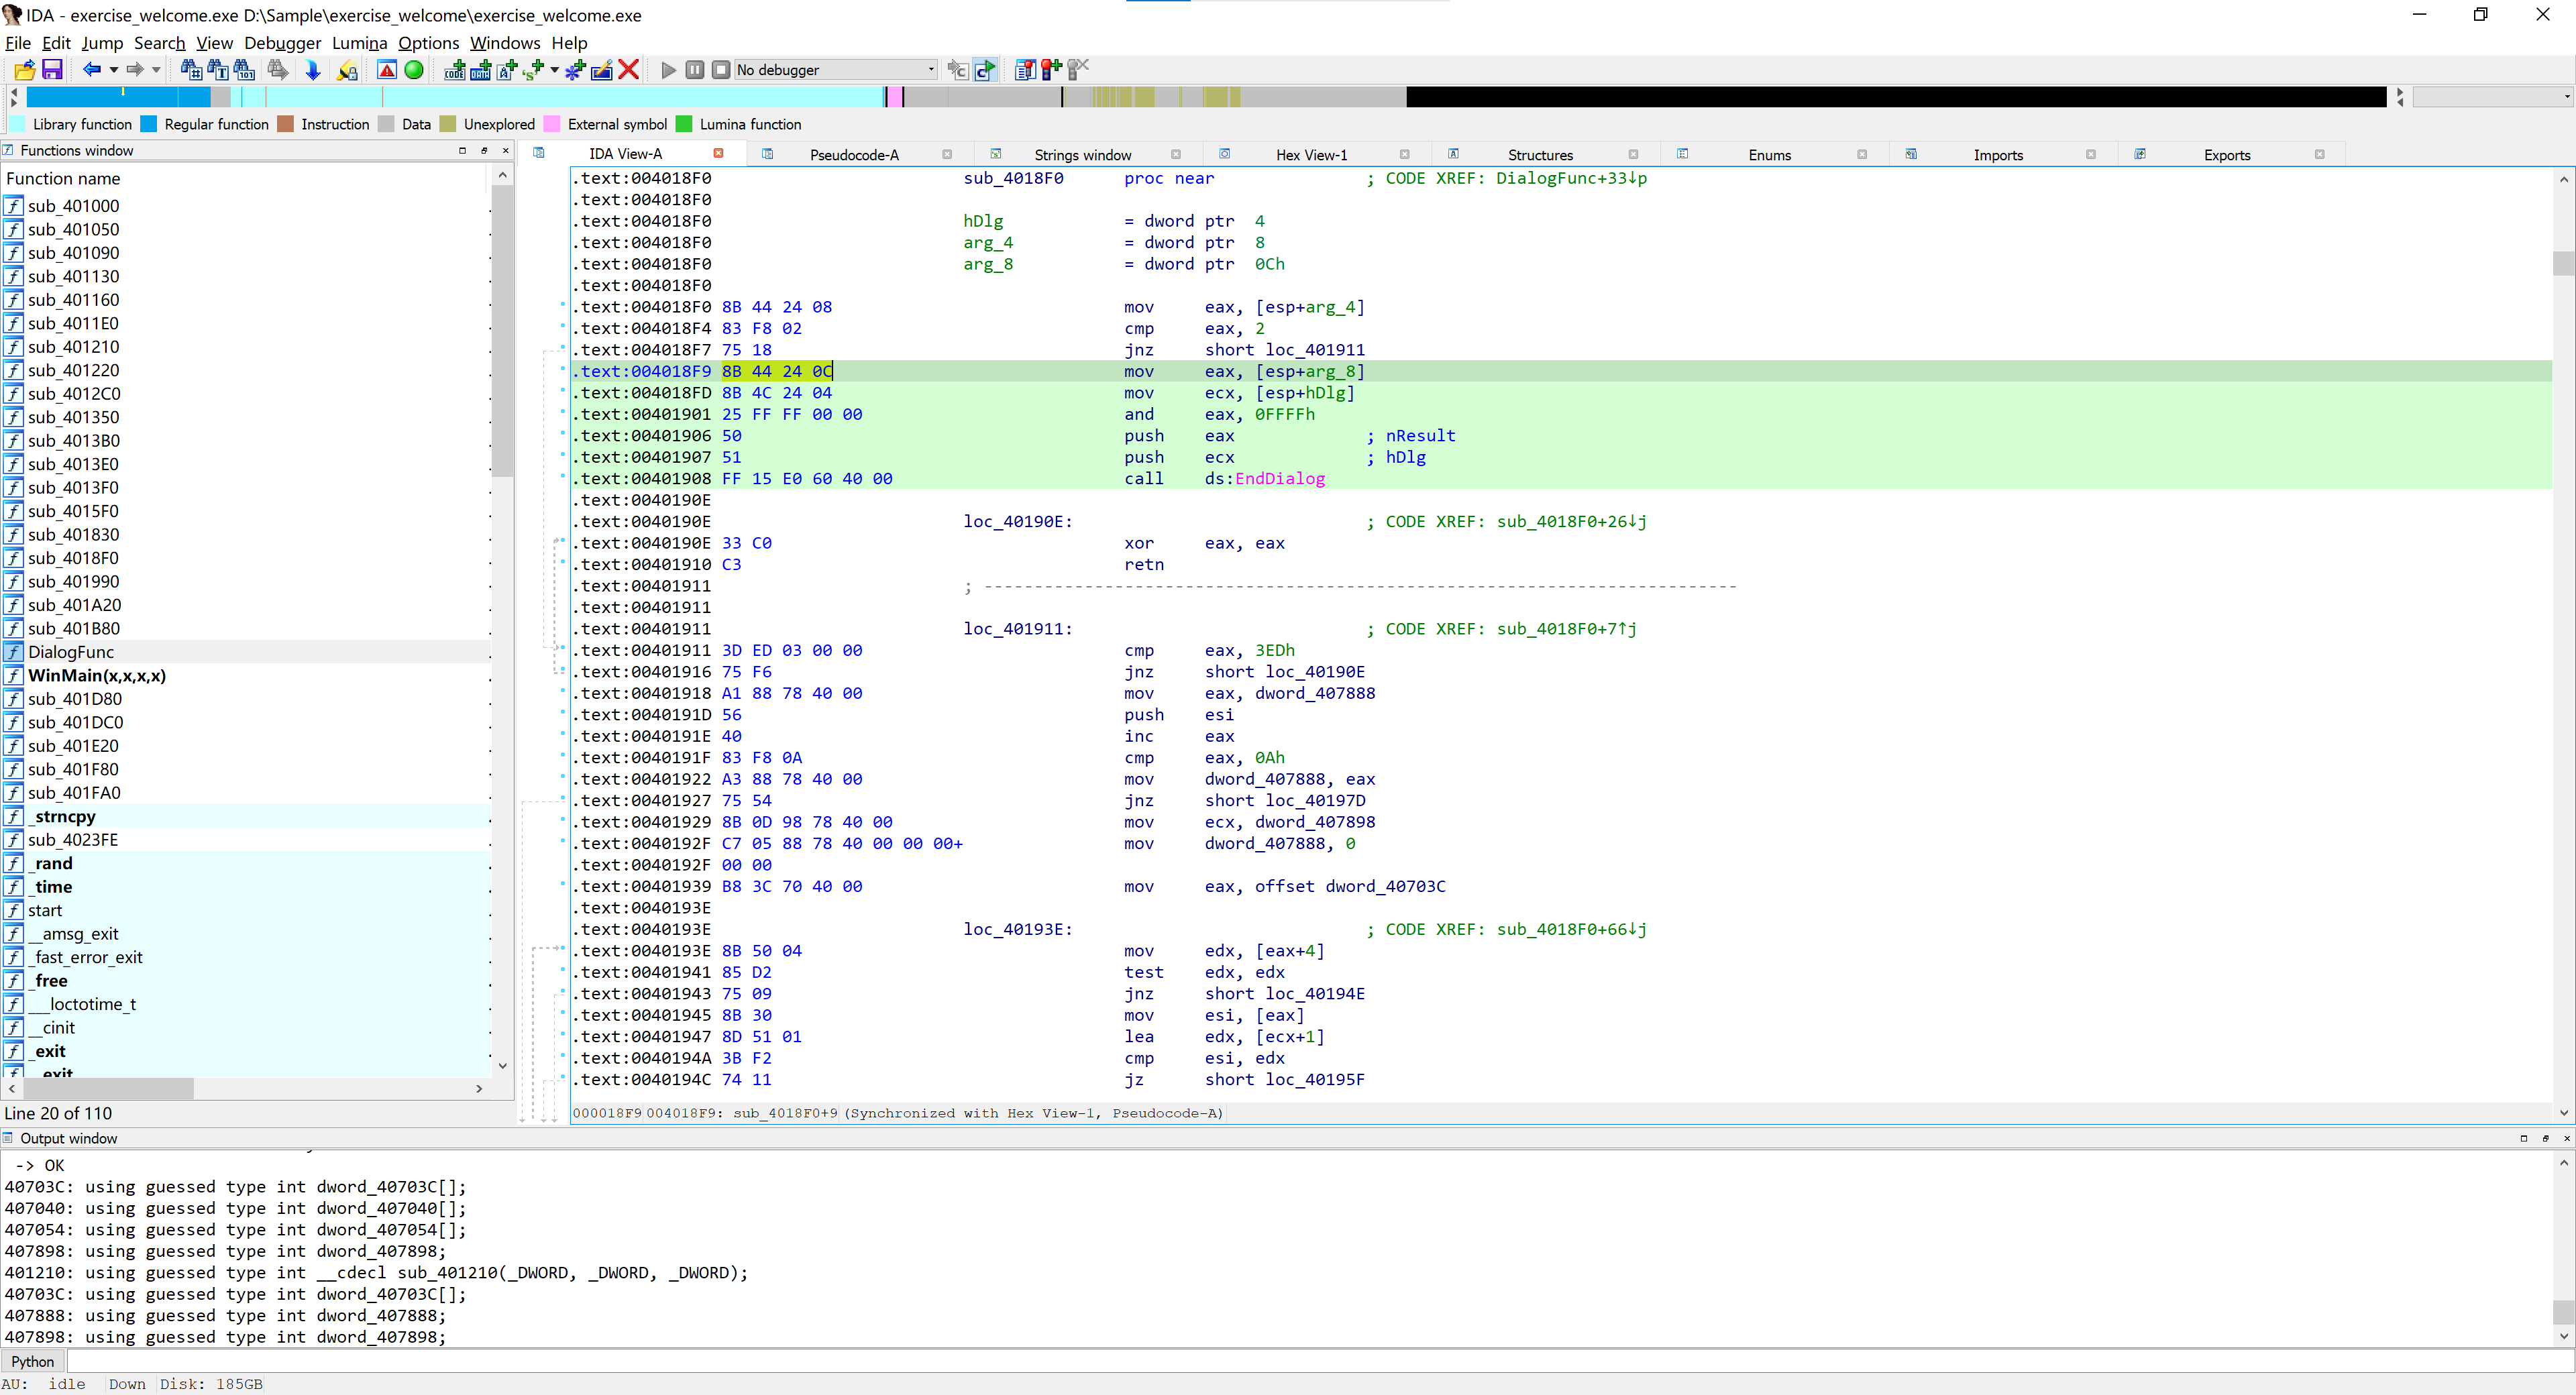The width and height of the screenshot is (2576, 1395).
Task: Open the File menu
Action: coord(18,43)
